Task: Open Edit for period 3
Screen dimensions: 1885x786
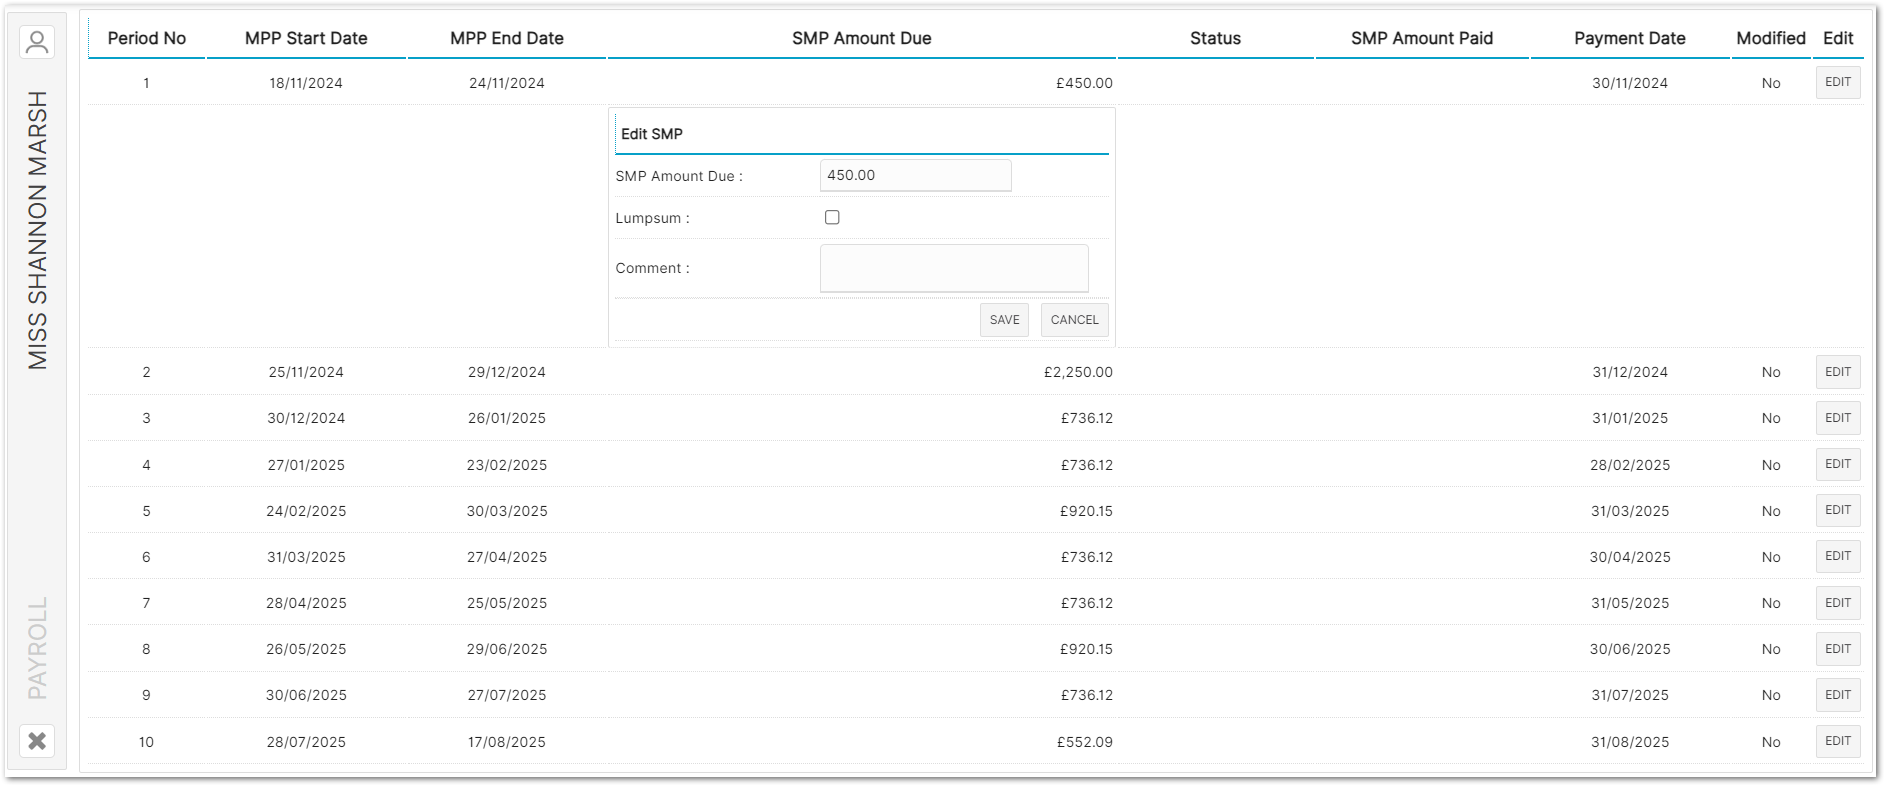Action: [1837, 418]
